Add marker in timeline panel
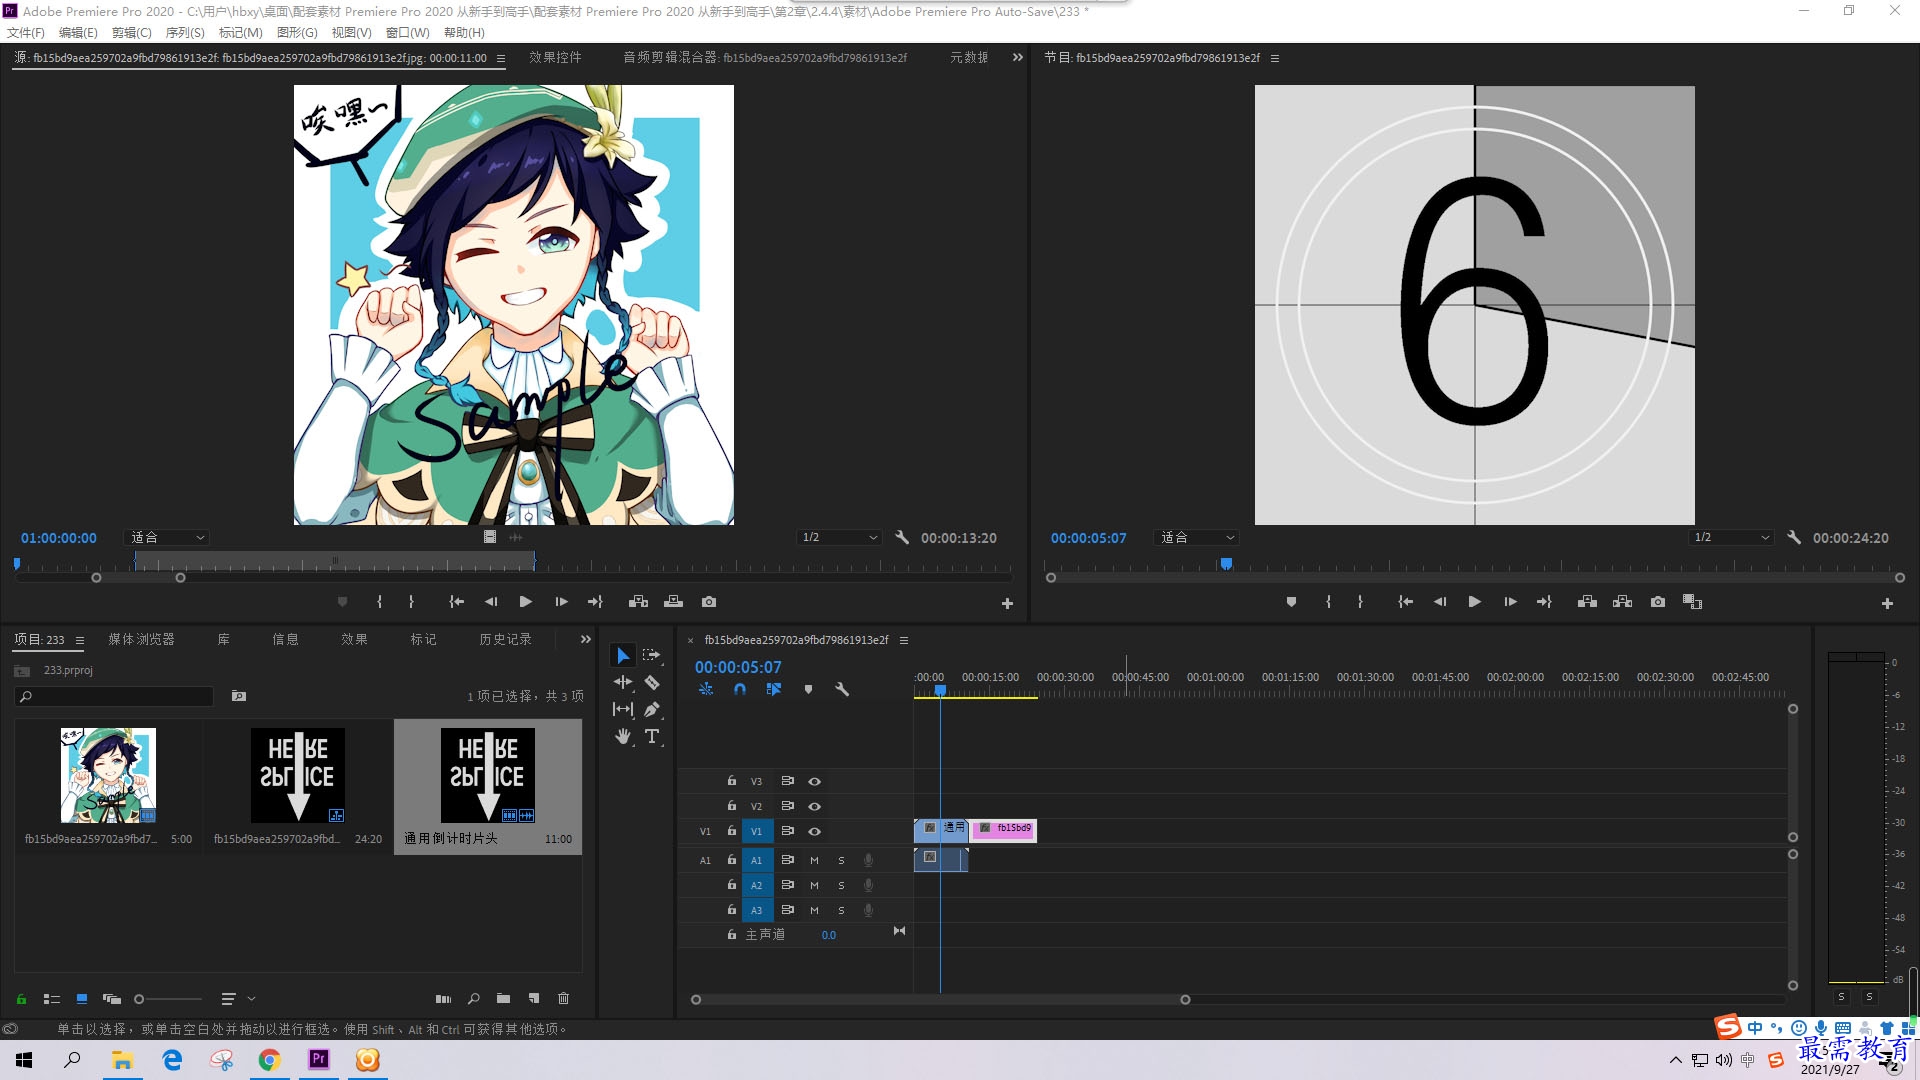Viewport: 1920px width, 1080px height. coord(808,689)
